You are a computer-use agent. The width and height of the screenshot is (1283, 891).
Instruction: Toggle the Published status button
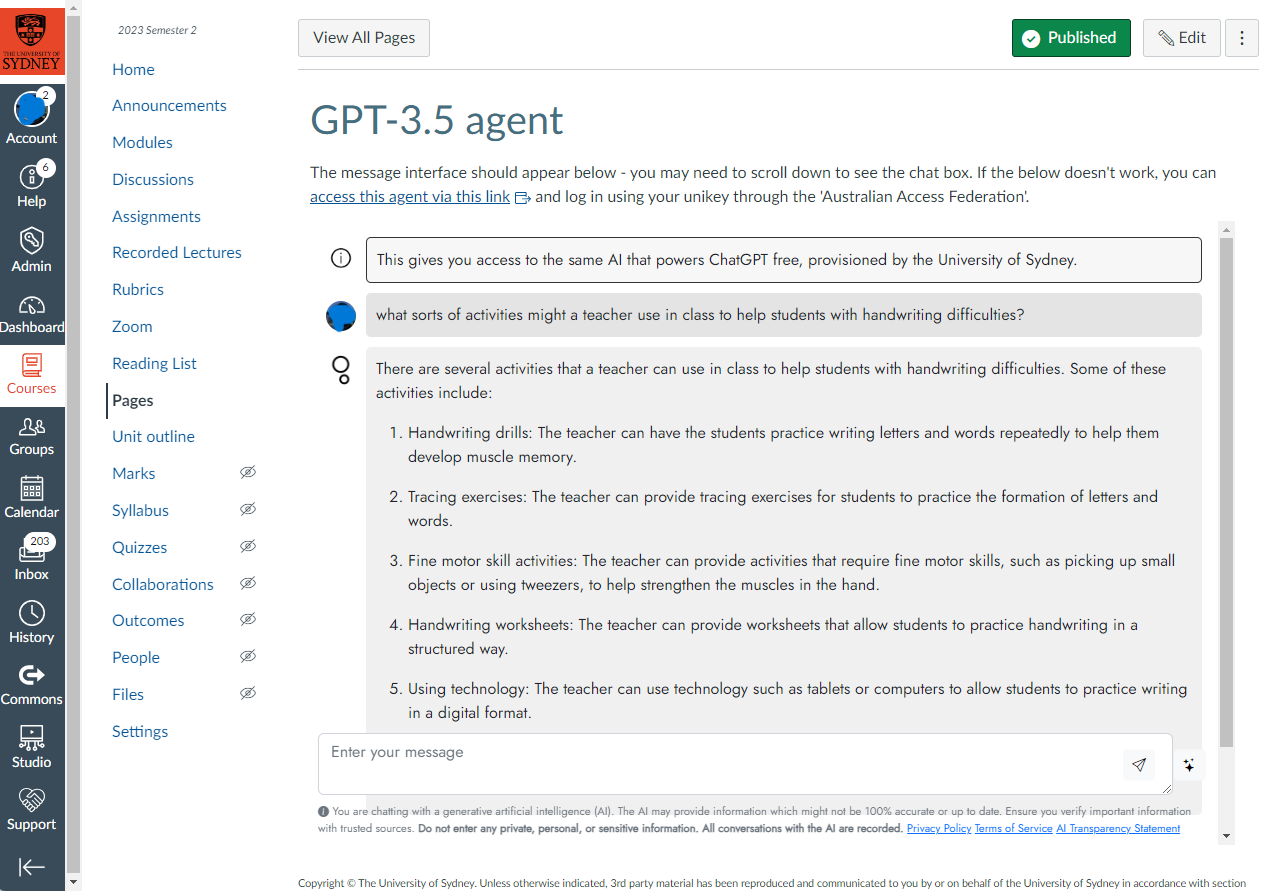click(1070, 38)
